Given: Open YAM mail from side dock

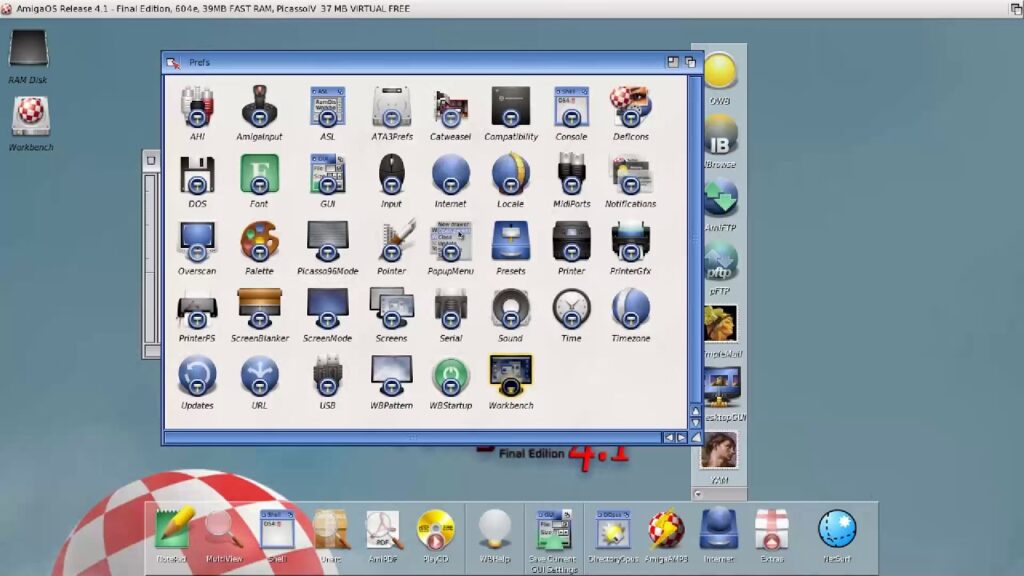Looking at the screenshot, I should pos(719,453).
